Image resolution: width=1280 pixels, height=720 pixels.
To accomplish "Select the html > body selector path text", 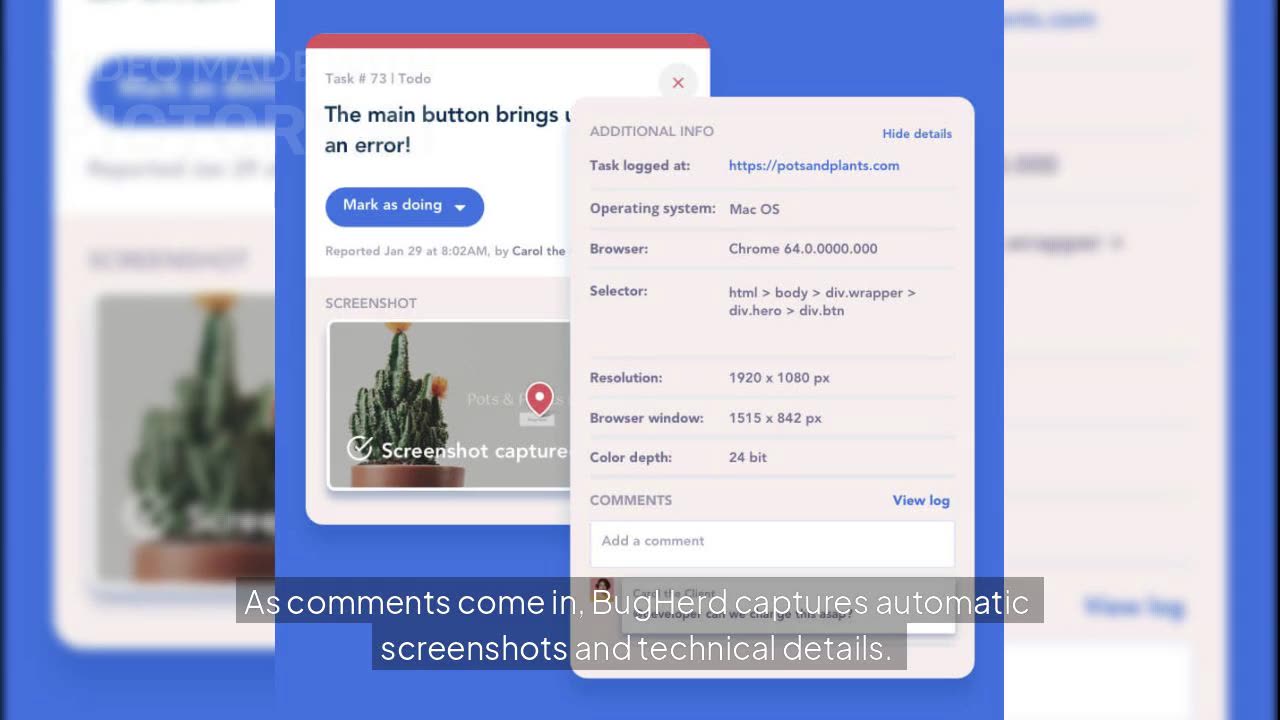I will point(822,302).
